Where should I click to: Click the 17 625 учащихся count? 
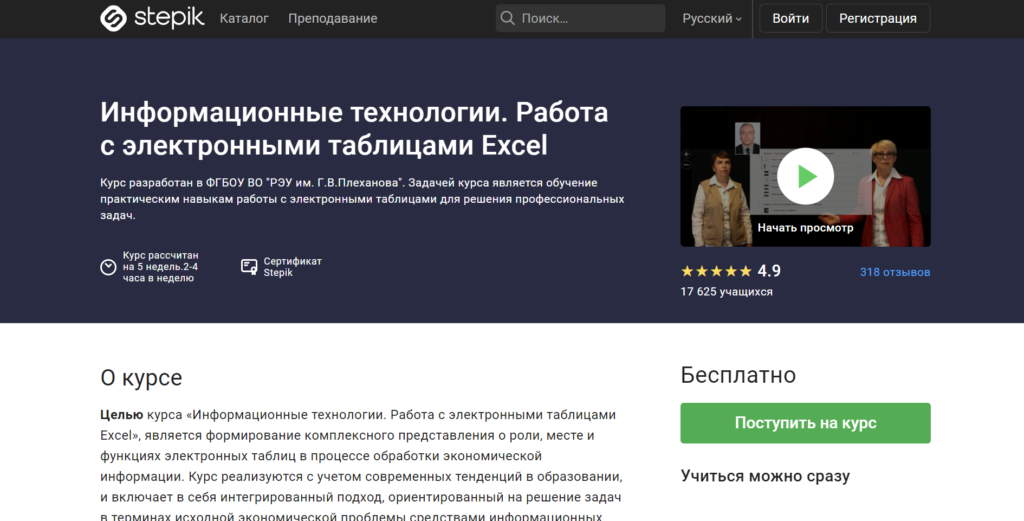[726, 292]
